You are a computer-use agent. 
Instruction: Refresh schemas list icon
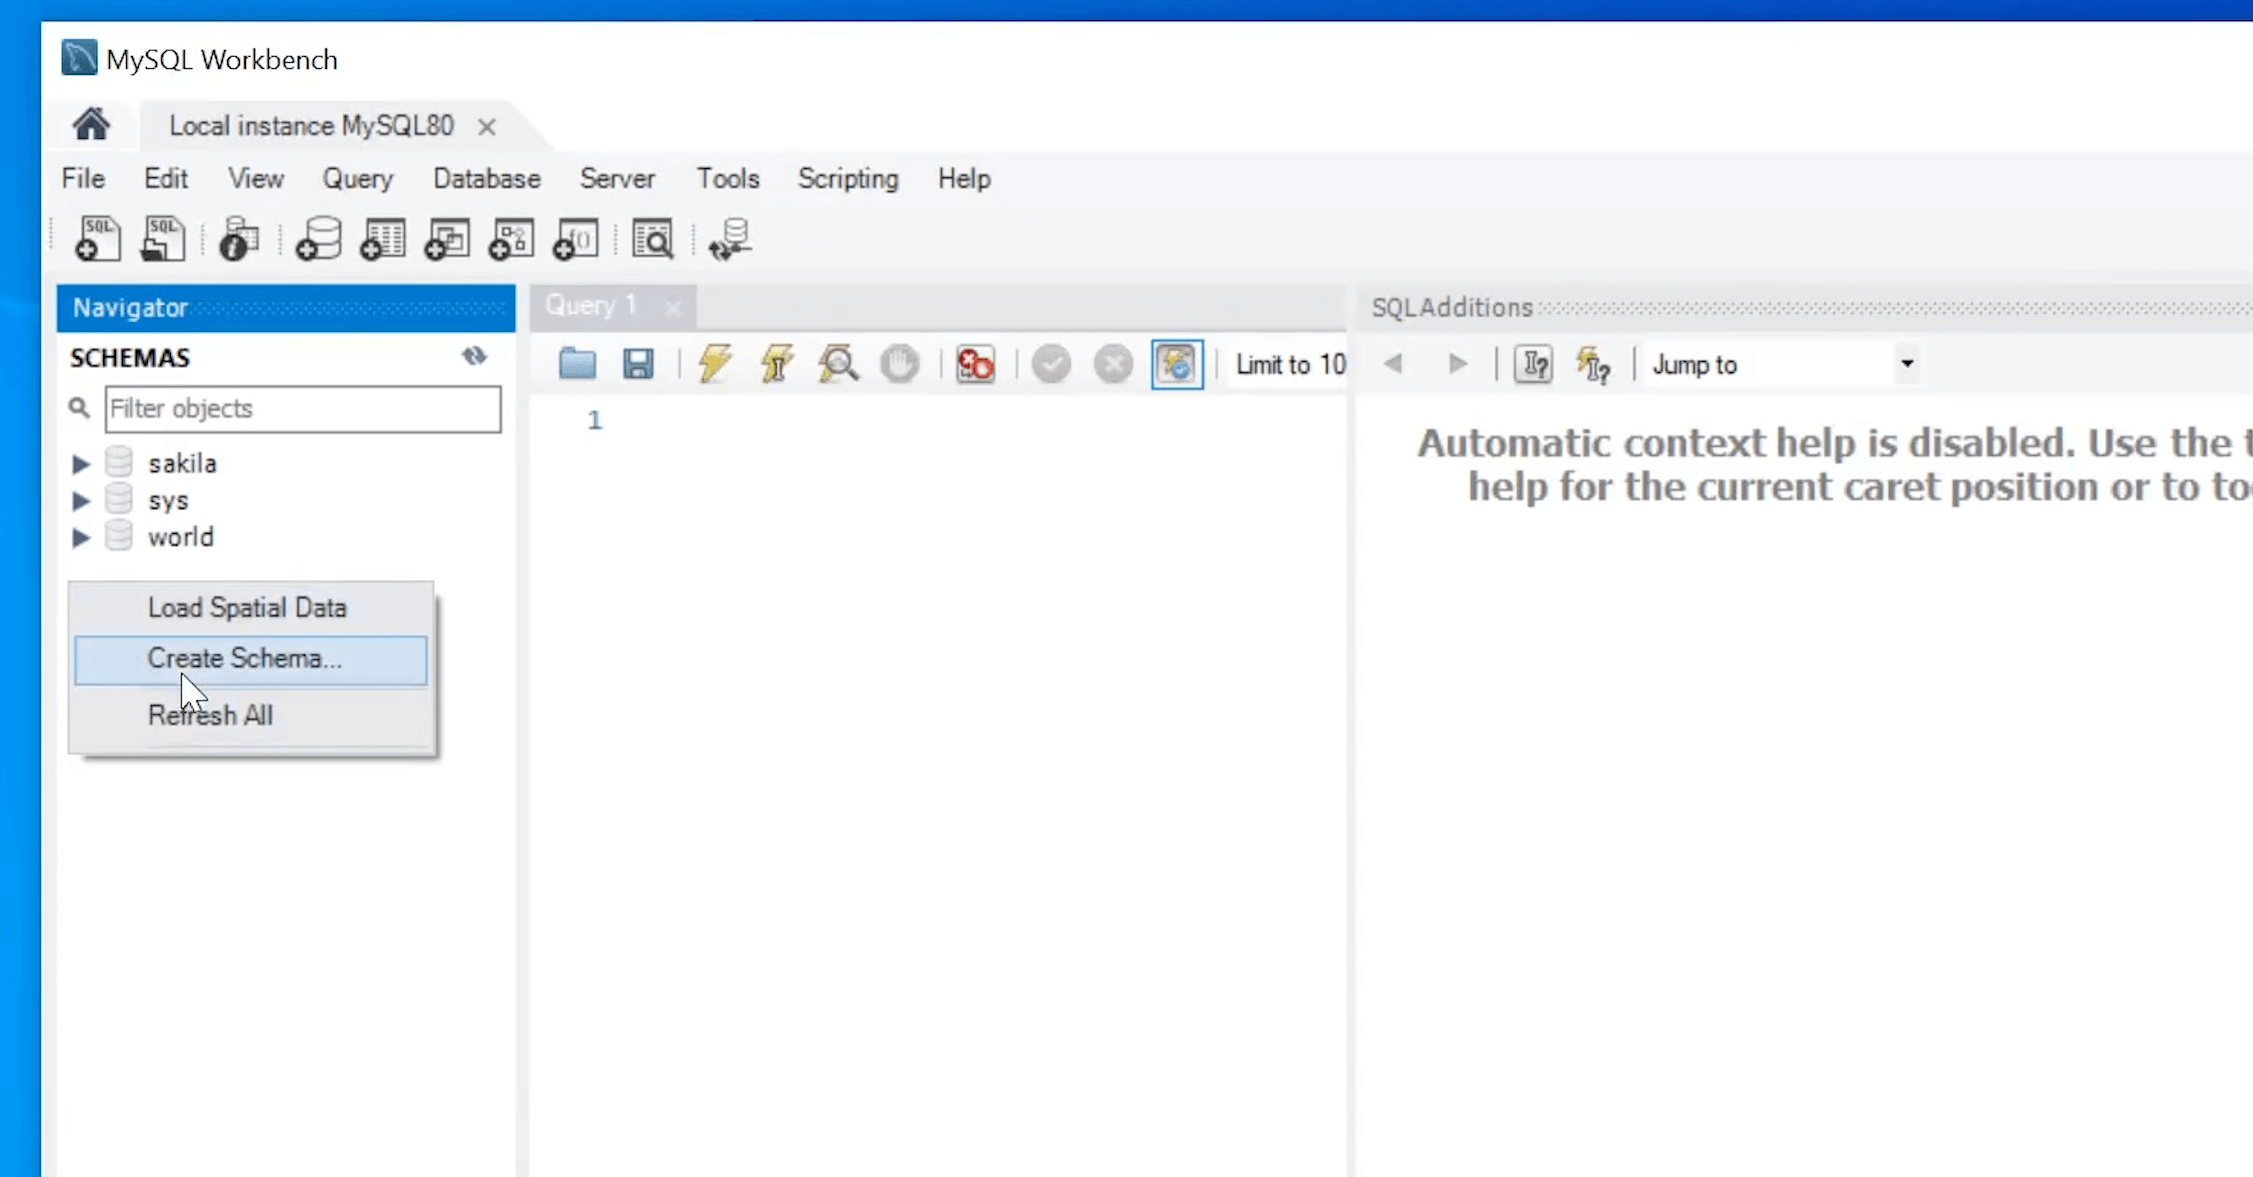(x=474, y=356)
